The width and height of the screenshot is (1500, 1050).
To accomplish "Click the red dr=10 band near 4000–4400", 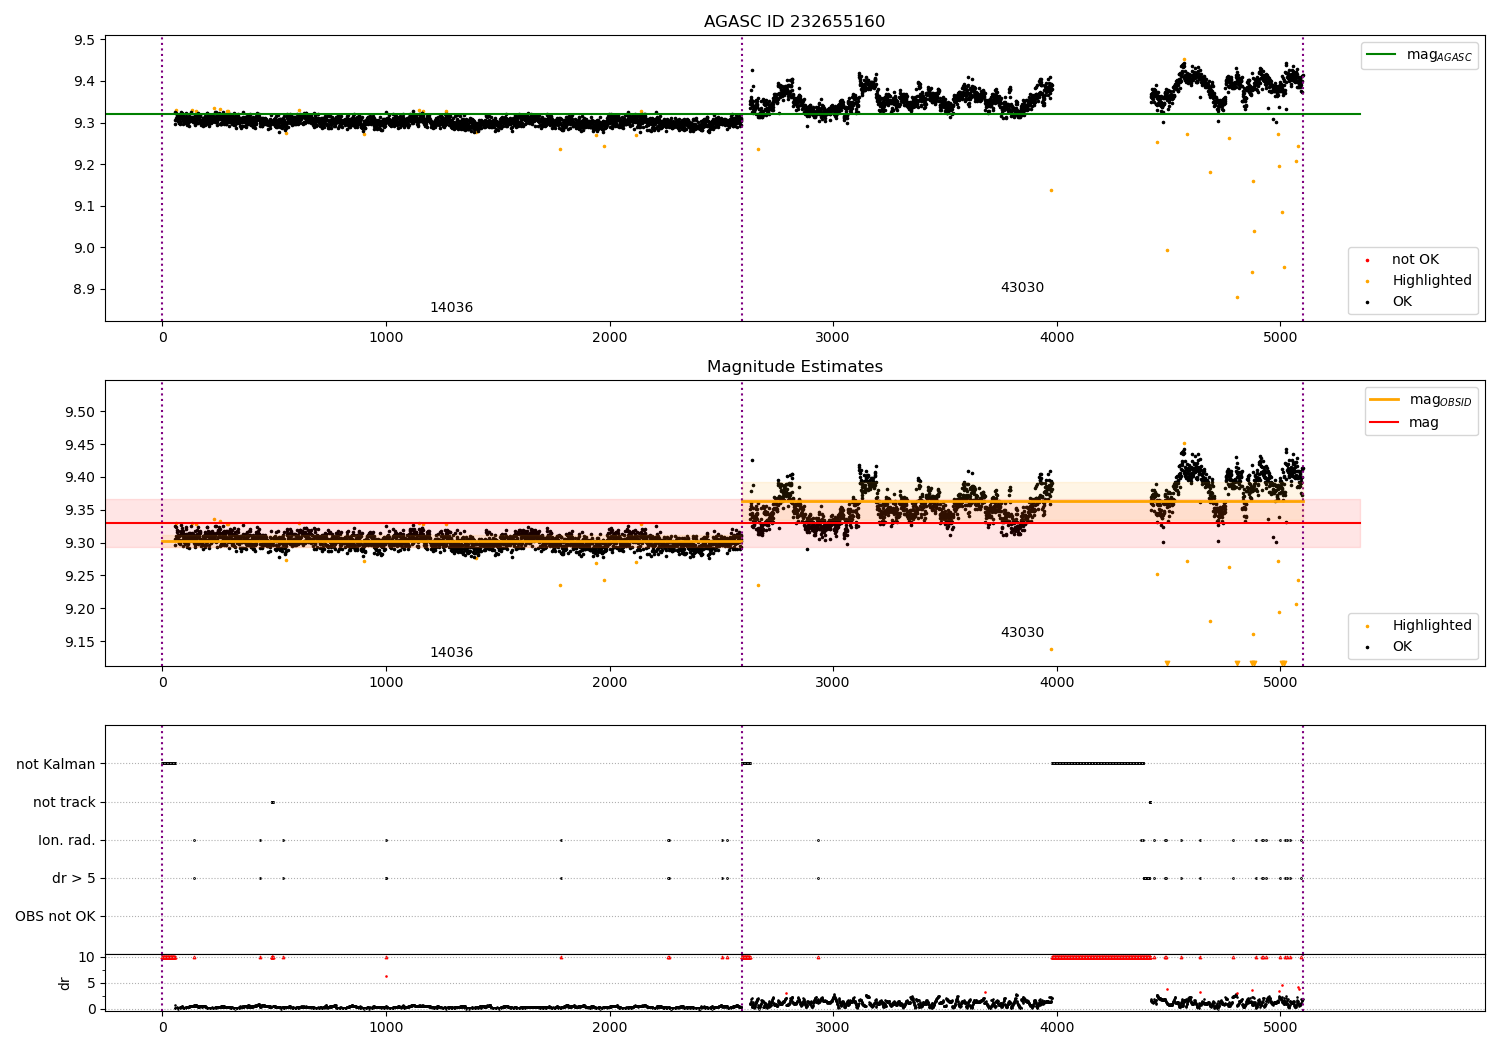I will coord(1101,957).
